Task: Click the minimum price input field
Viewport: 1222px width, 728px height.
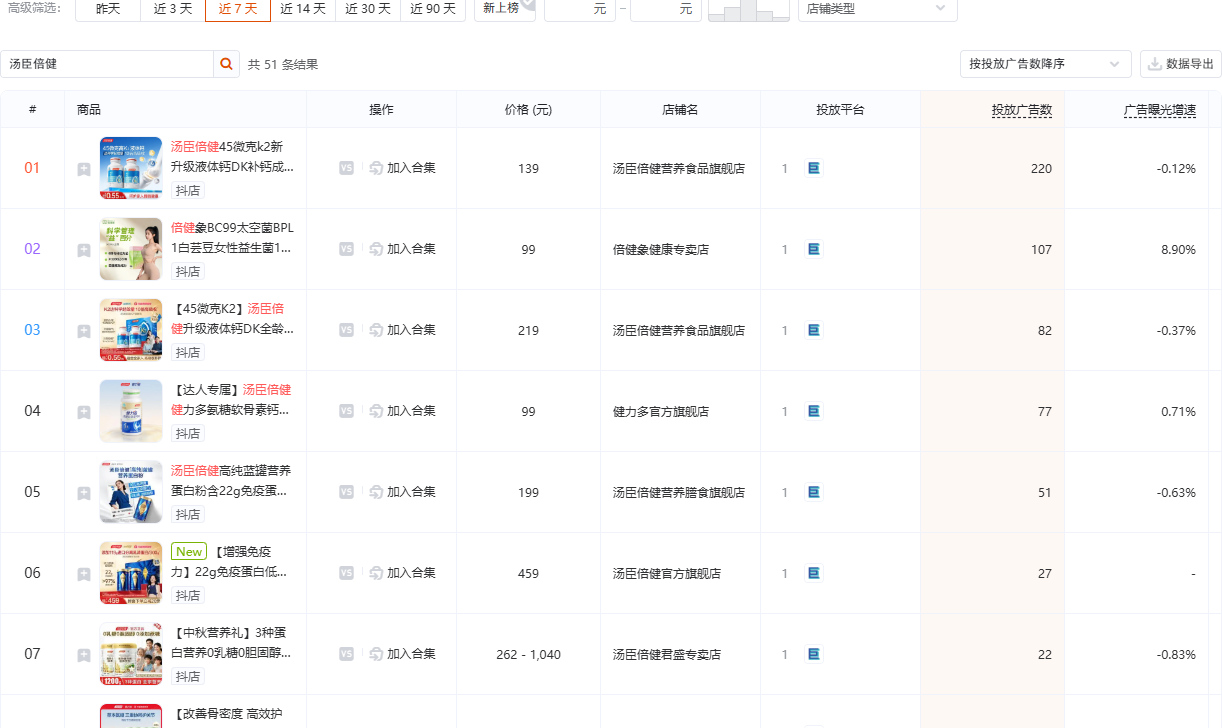Action: point(579,8)
